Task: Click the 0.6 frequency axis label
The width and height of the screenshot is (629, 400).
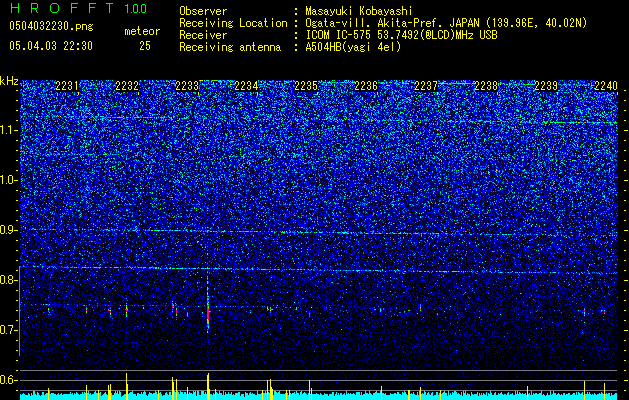Action: pyautogui.click(x=8, y=380)
